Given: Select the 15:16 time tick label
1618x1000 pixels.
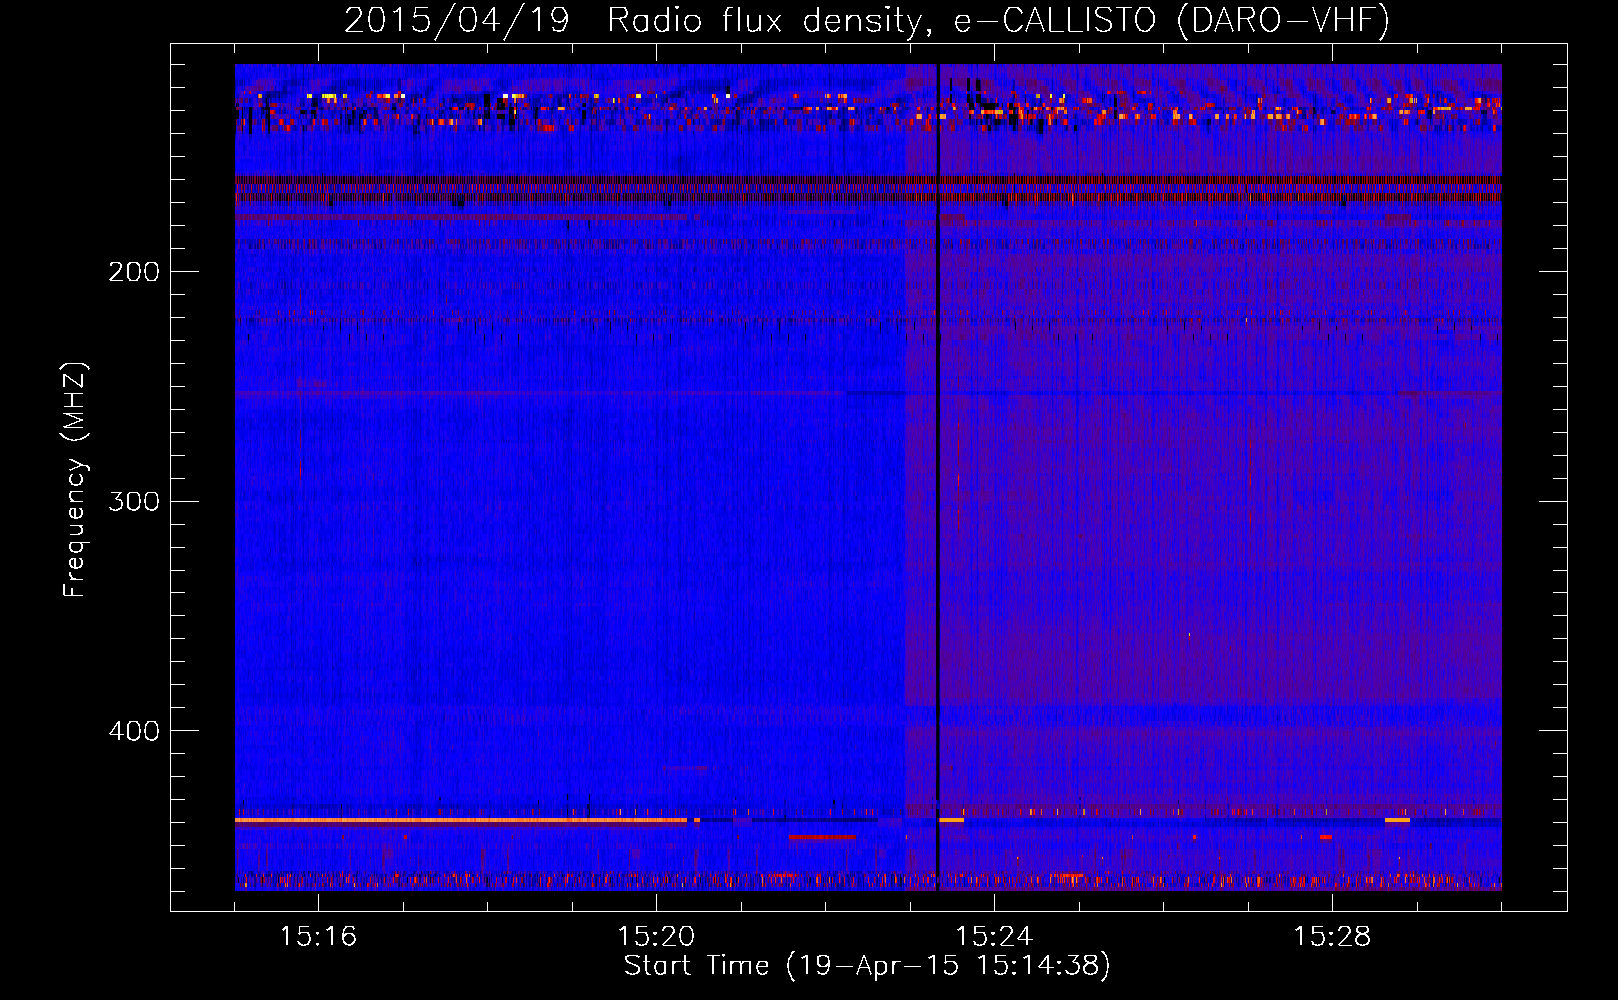Looking at the screenshot, I should 318,937.
